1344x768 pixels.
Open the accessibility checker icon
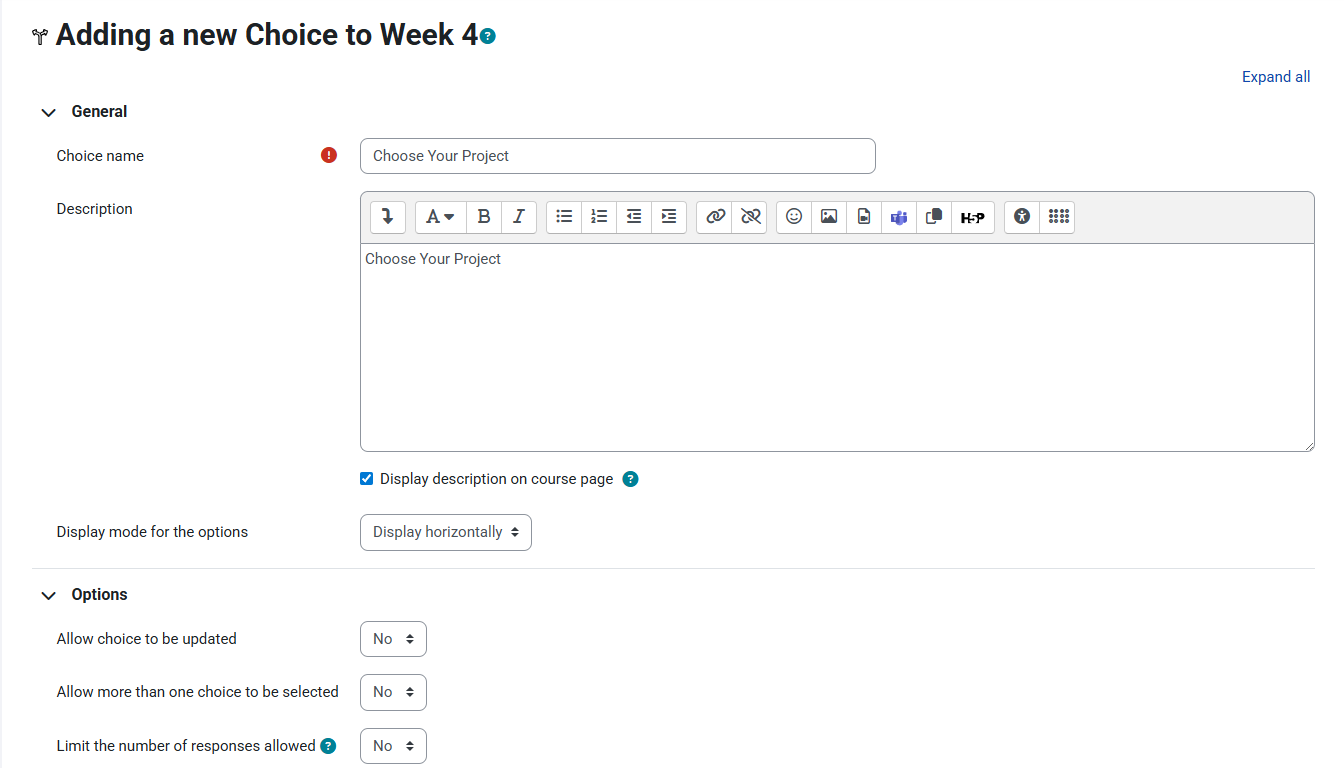tap(1021, 217)
